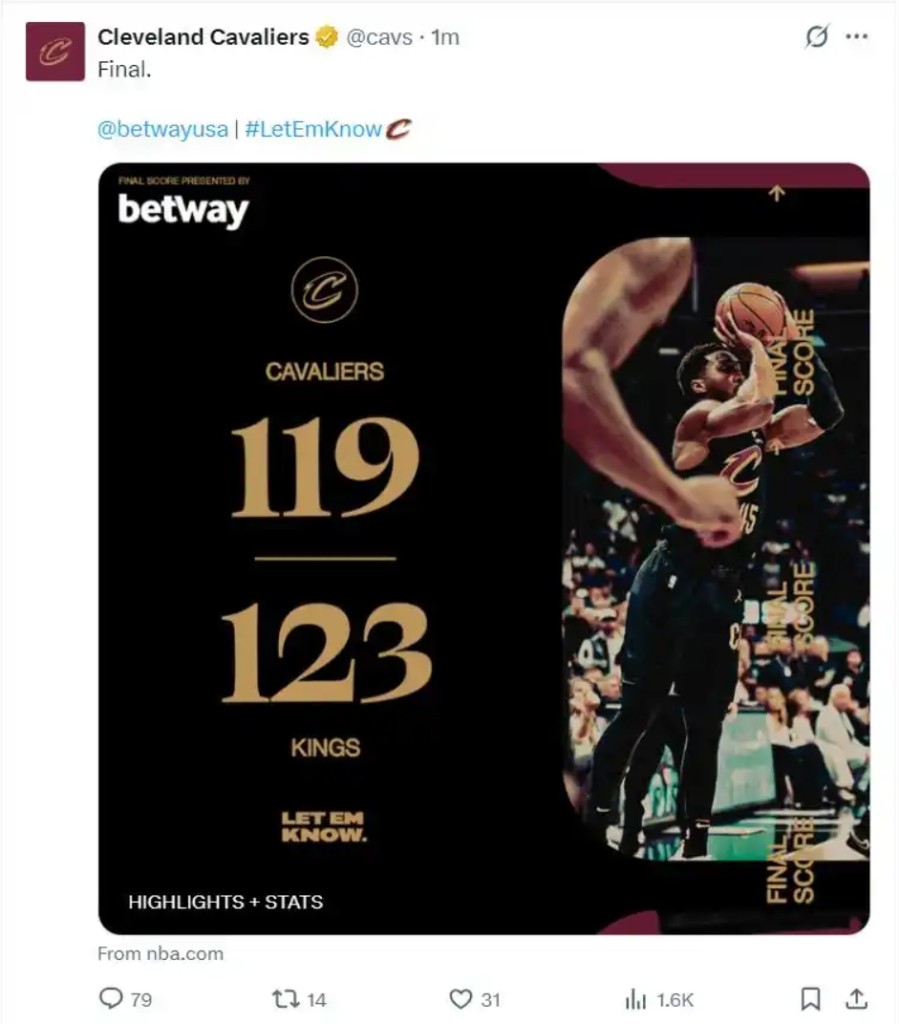The image size is (899, 1024).
Task: Bookmark the Cavaliers post
Action: coord(811,999)
